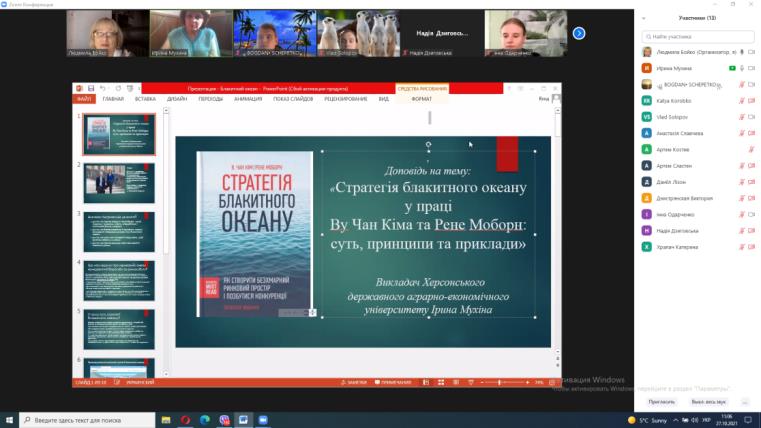Open the ФОРМАТ drawing tools tab
The width and height of the screenshot is (761, 428).
pyautogui.click(x=421, y=99)
